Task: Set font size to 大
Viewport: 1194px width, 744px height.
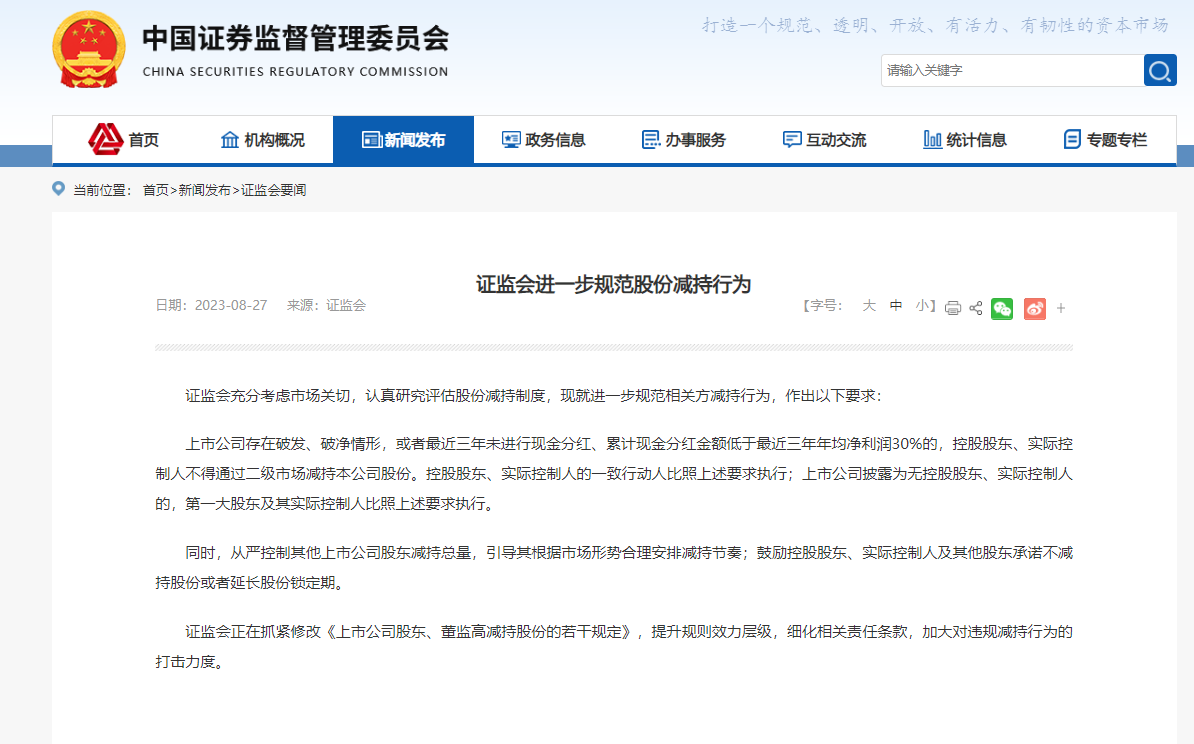Action: pos(869,306)
